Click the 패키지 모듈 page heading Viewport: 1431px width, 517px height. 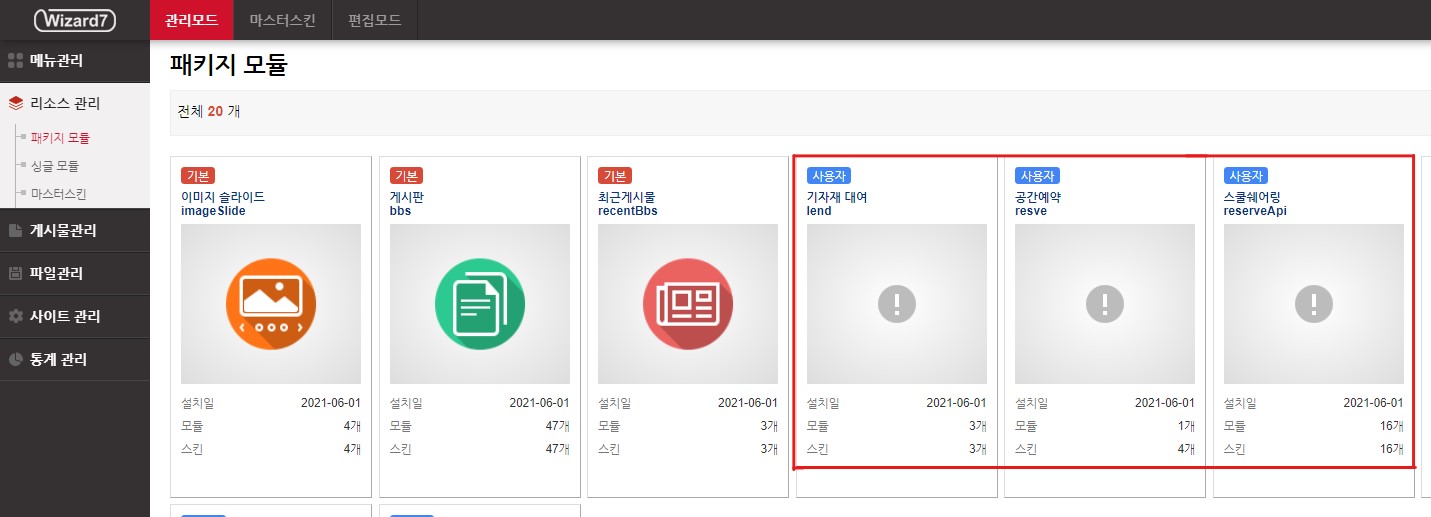click(229, 67)
